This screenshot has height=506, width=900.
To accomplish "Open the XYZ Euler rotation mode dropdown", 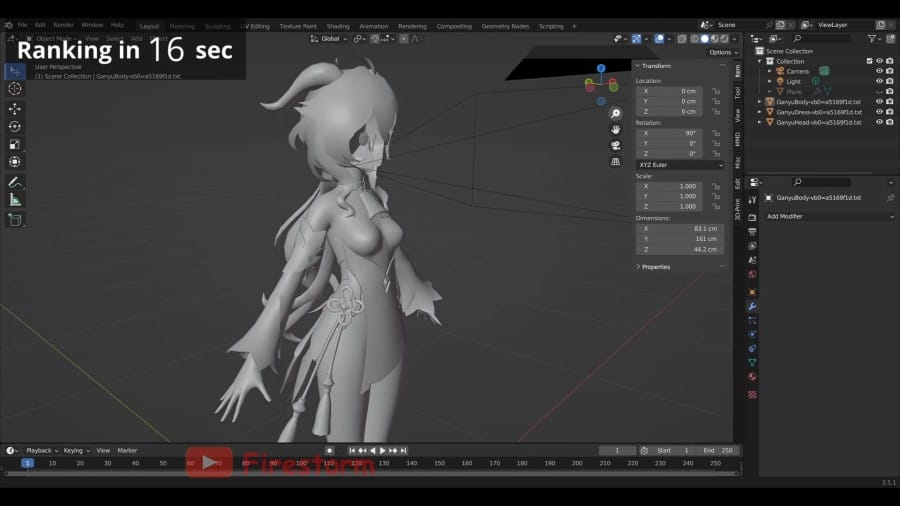I will tap(680, 165).
